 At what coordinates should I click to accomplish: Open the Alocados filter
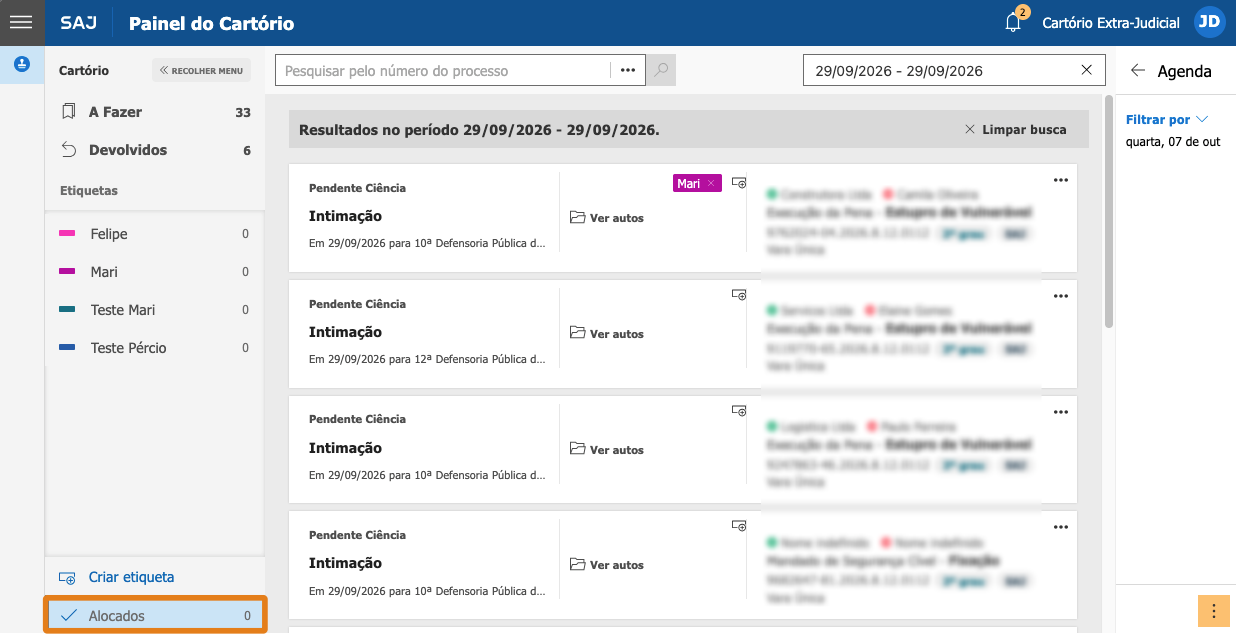[155, 616]
